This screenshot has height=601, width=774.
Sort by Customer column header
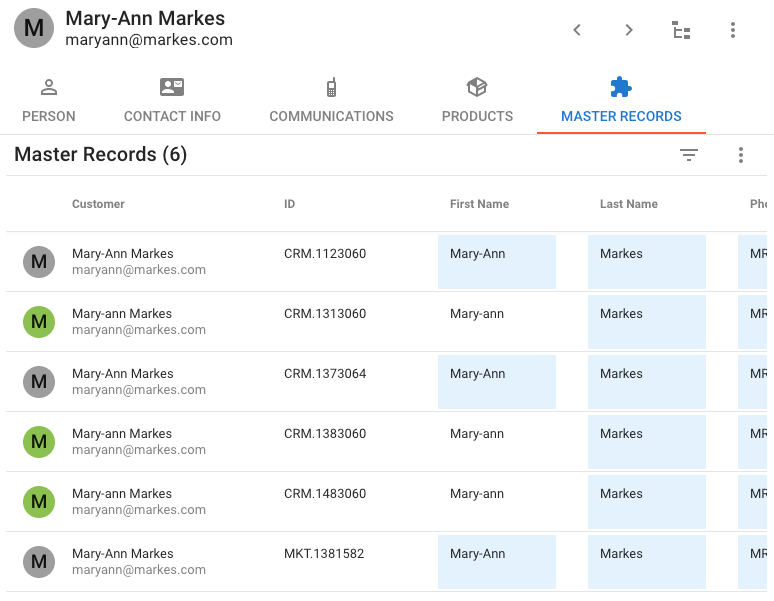tap(98, 204)
